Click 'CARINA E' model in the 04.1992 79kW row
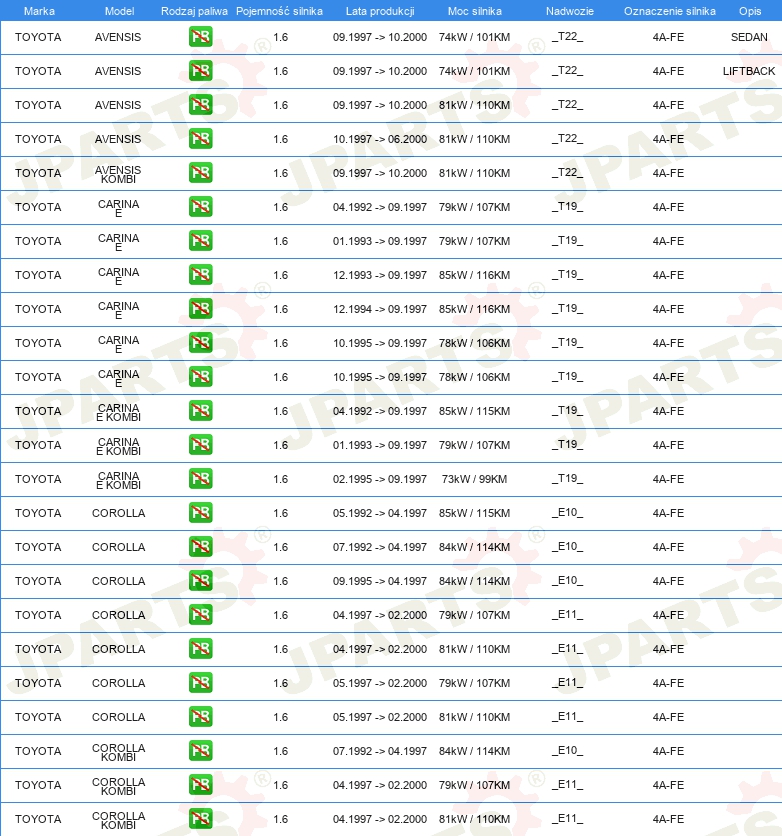 coord(118,208)
